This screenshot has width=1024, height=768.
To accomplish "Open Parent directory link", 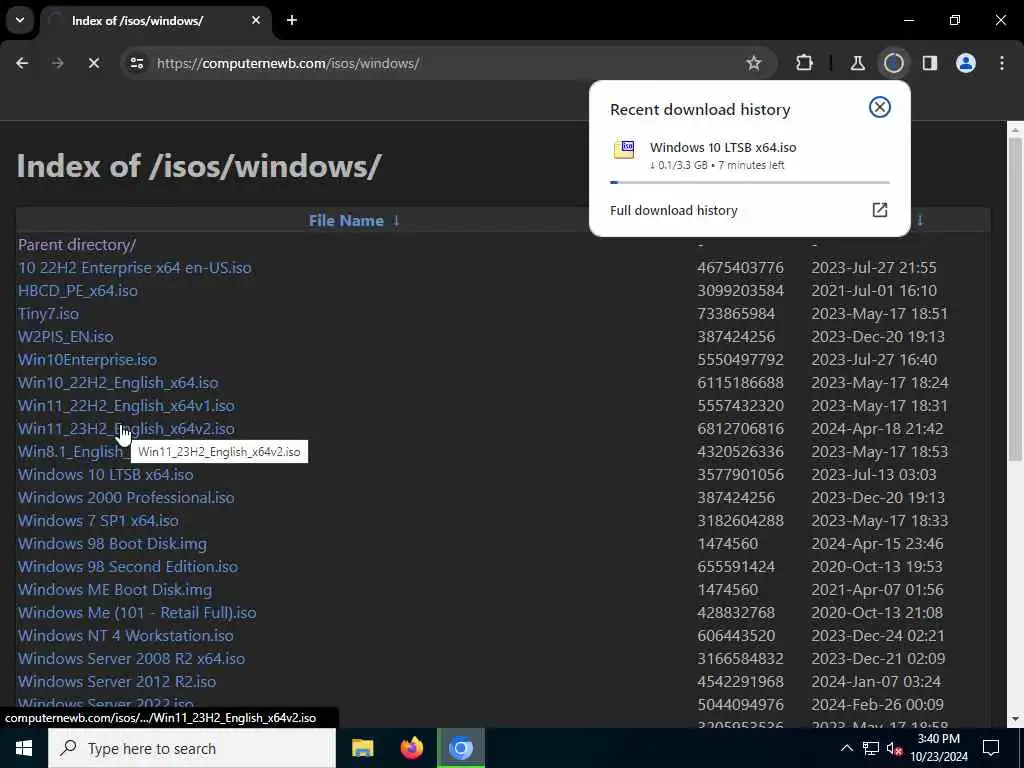I will pyautogui.click(x=77, y=245).
